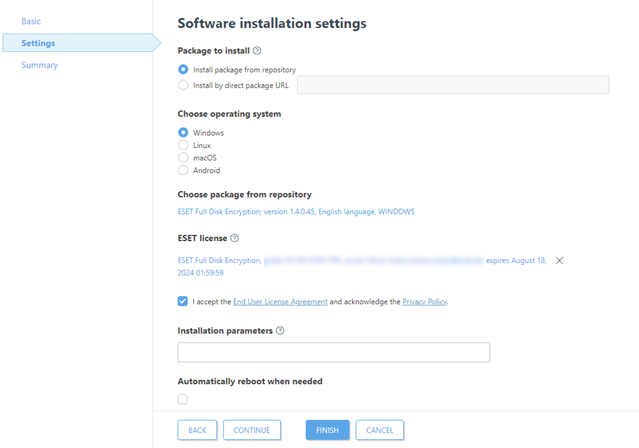Open help icon beside Installation parameters

(x=280, y=331)
